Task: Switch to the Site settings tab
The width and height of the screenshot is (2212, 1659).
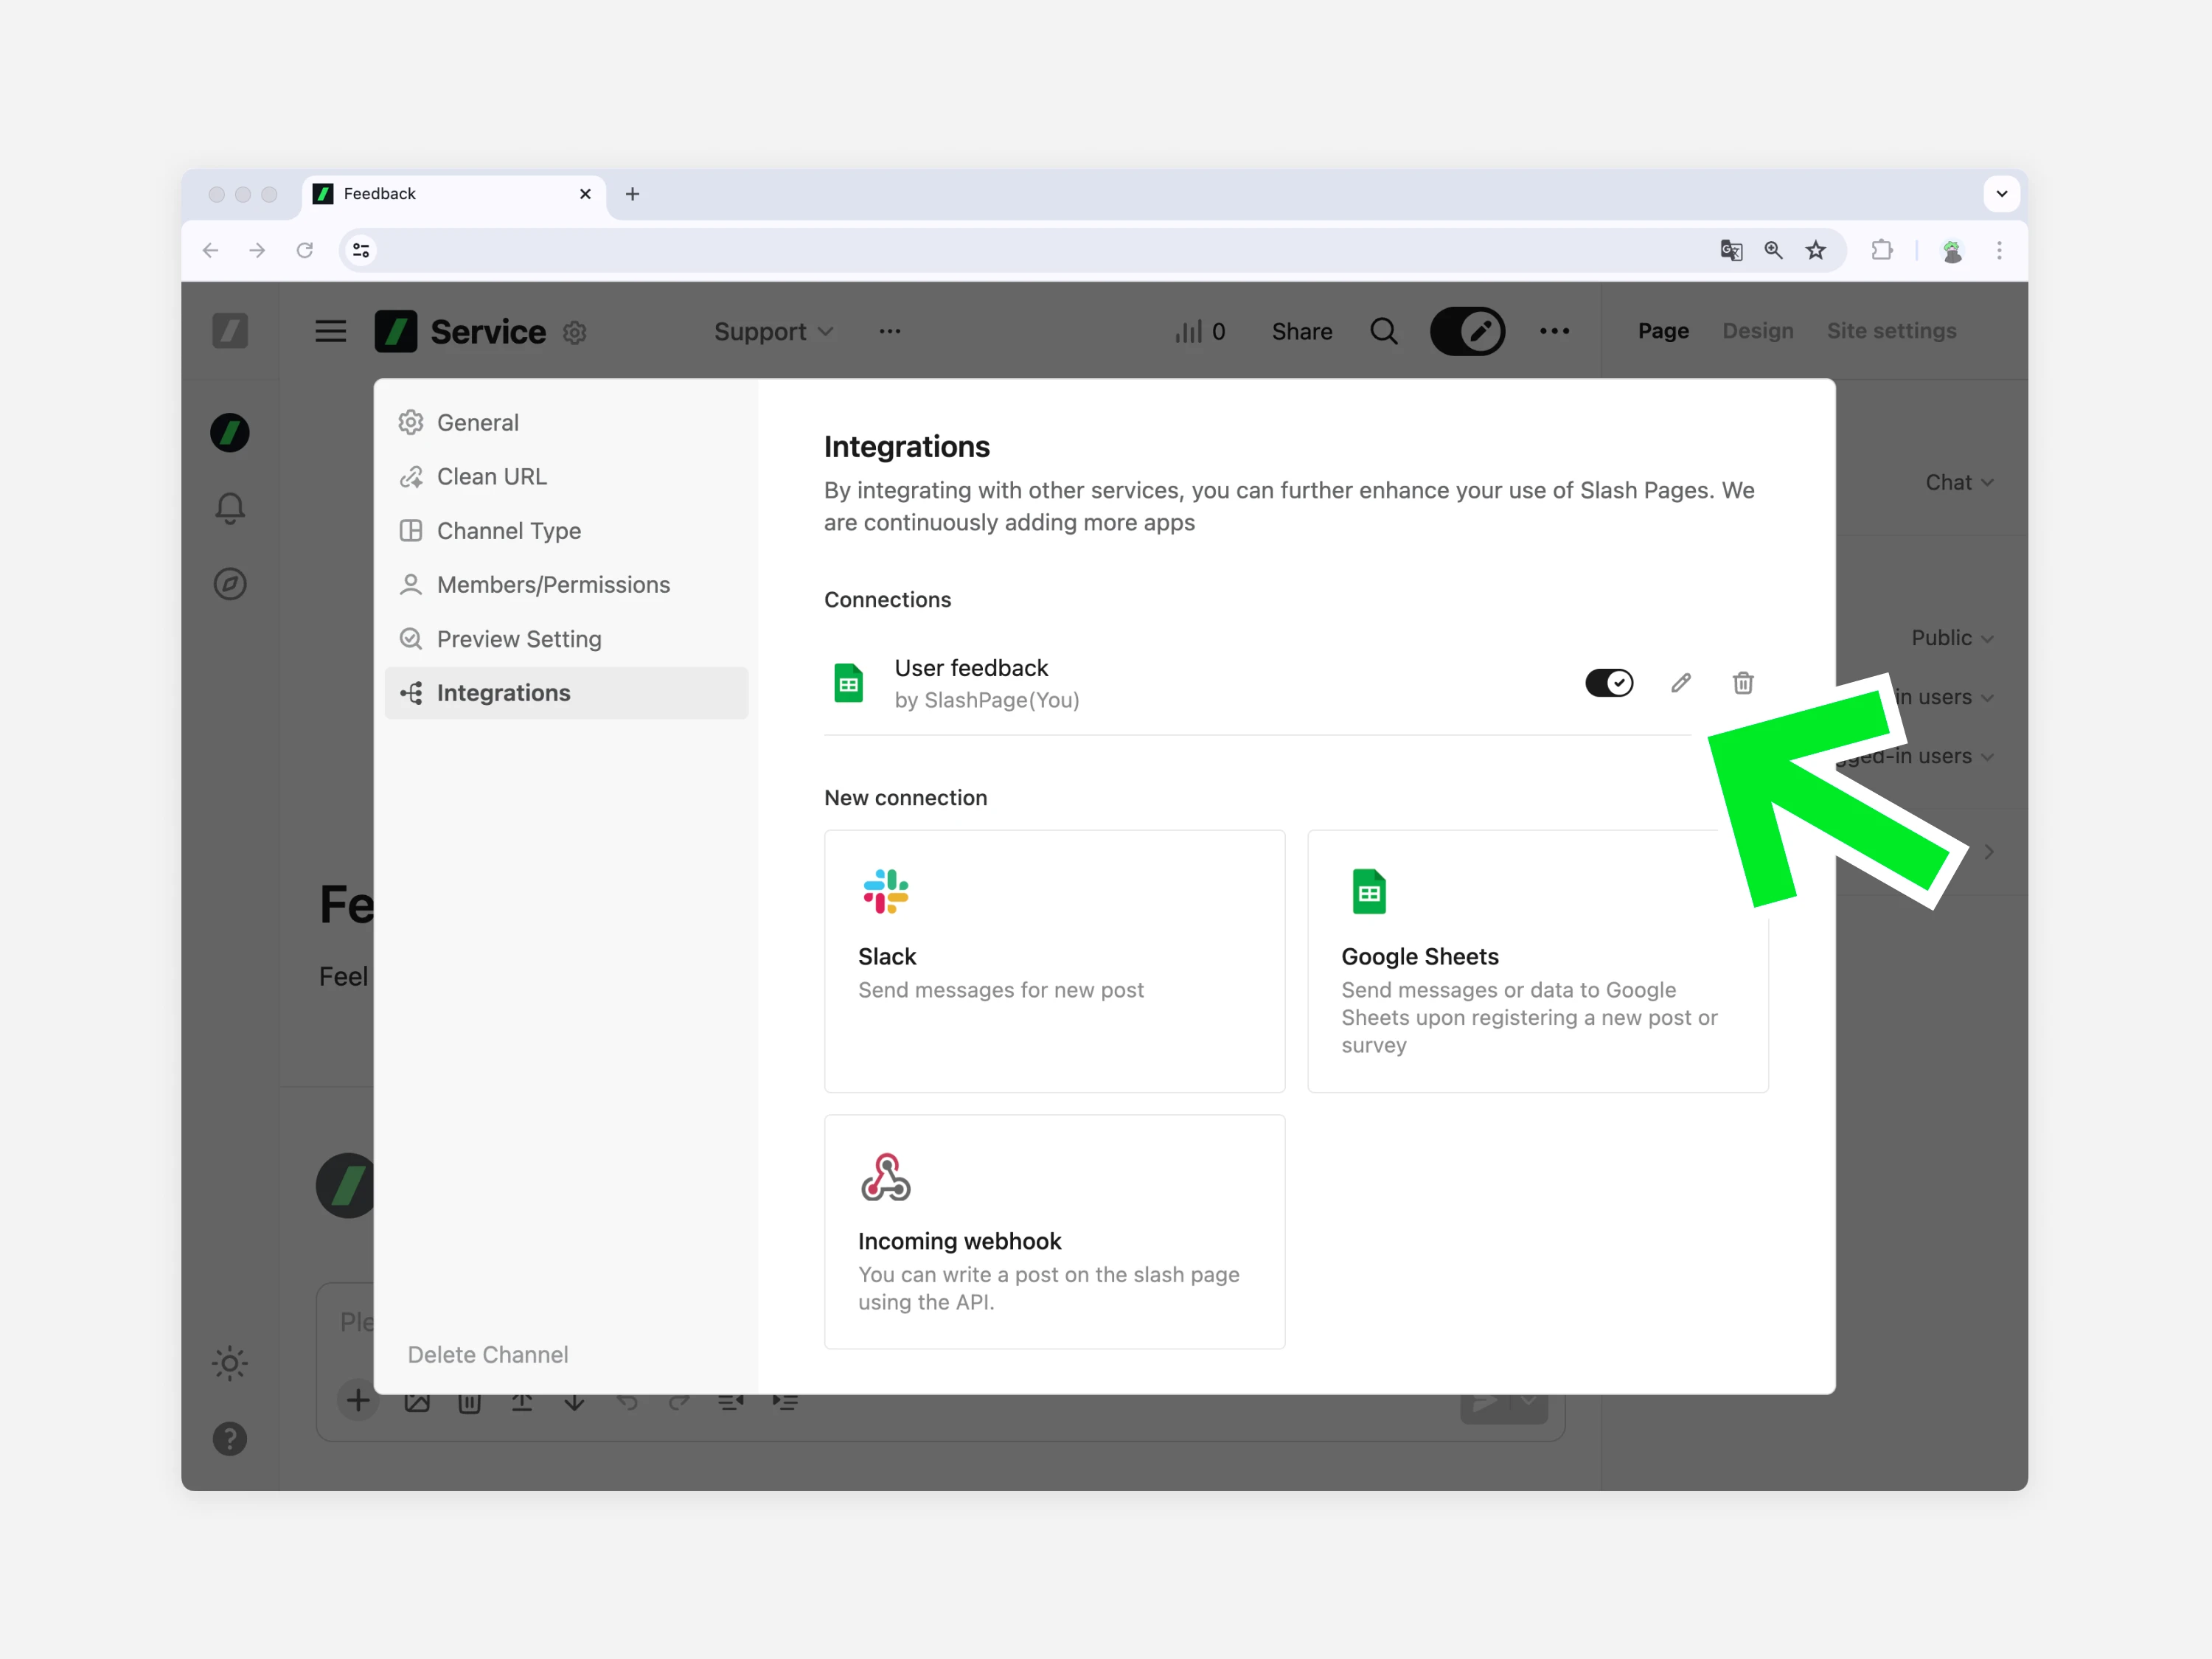Action: 1891,331
